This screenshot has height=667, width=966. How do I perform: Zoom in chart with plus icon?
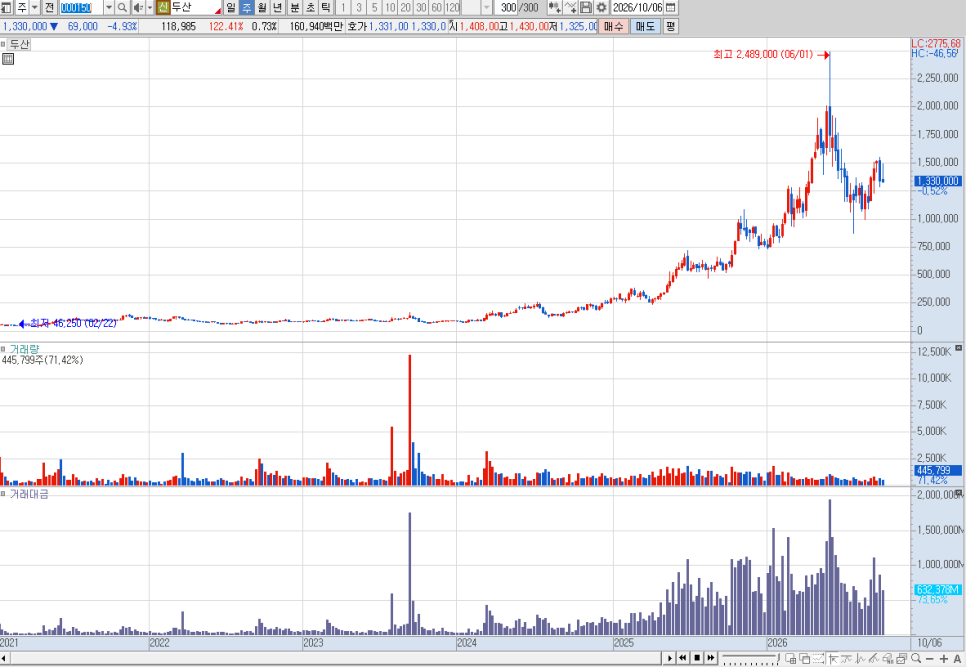943,658
